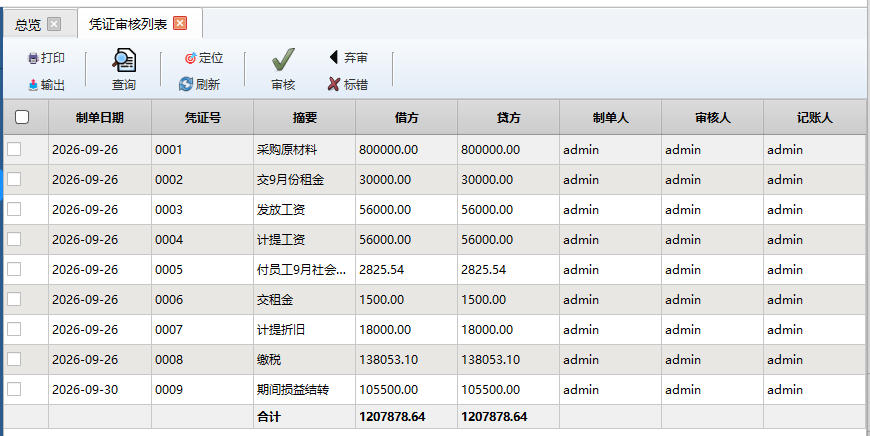Click the 查询 button label
870x436 pixels.
pos(124,85)
